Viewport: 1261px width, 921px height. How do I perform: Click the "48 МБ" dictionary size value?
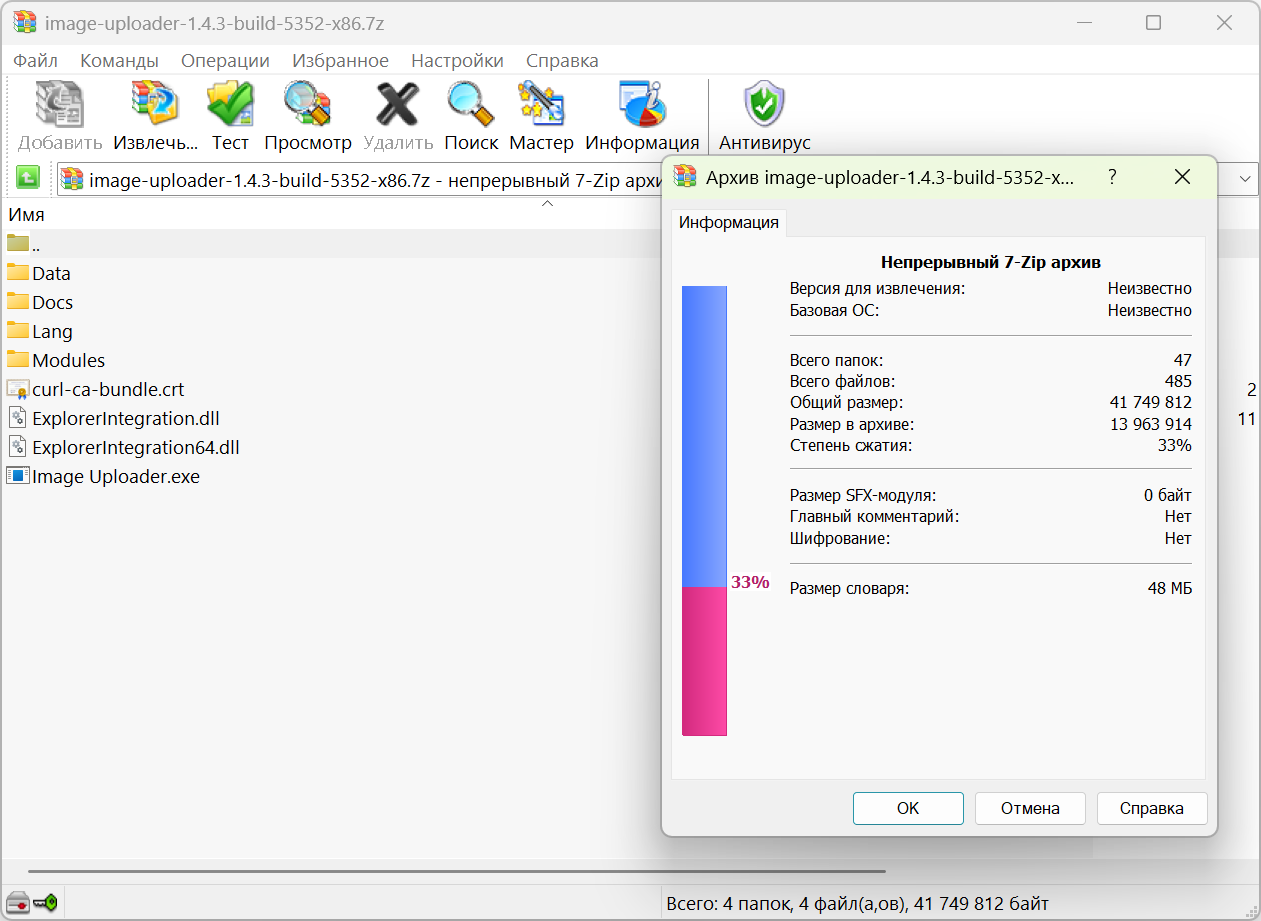(1170, 588)
